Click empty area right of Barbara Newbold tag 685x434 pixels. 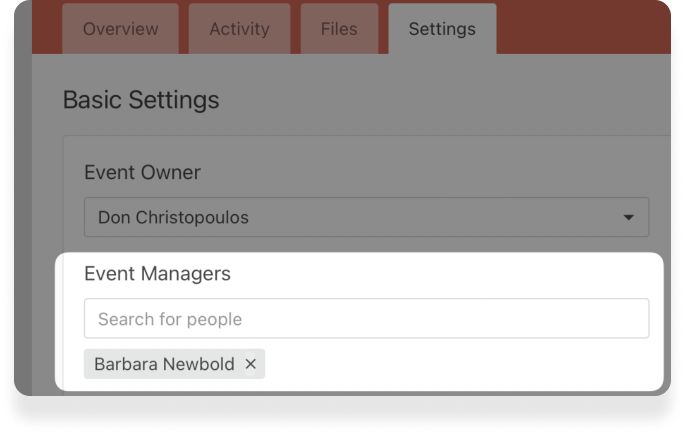[450, 364]
